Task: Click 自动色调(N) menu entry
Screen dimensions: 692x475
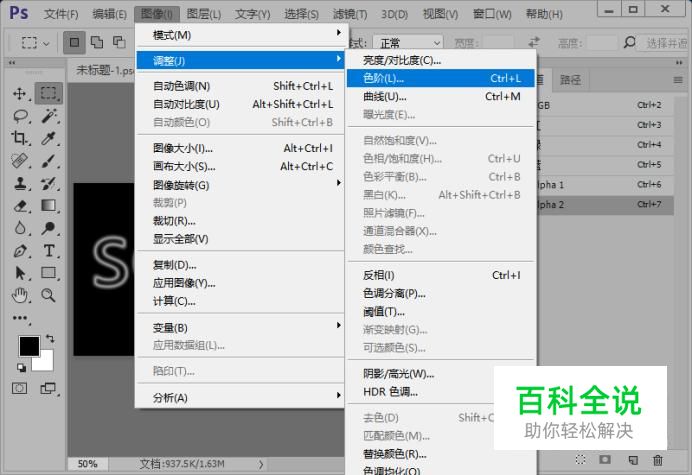Action: pos(241,86)
